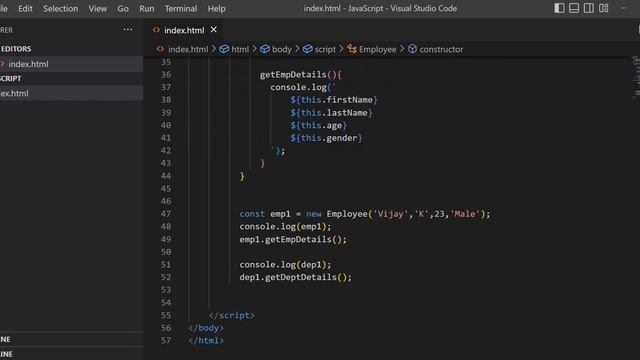Click '${this.lastName}' text
The width and height of the screenshot is (640, 360).
331,113
